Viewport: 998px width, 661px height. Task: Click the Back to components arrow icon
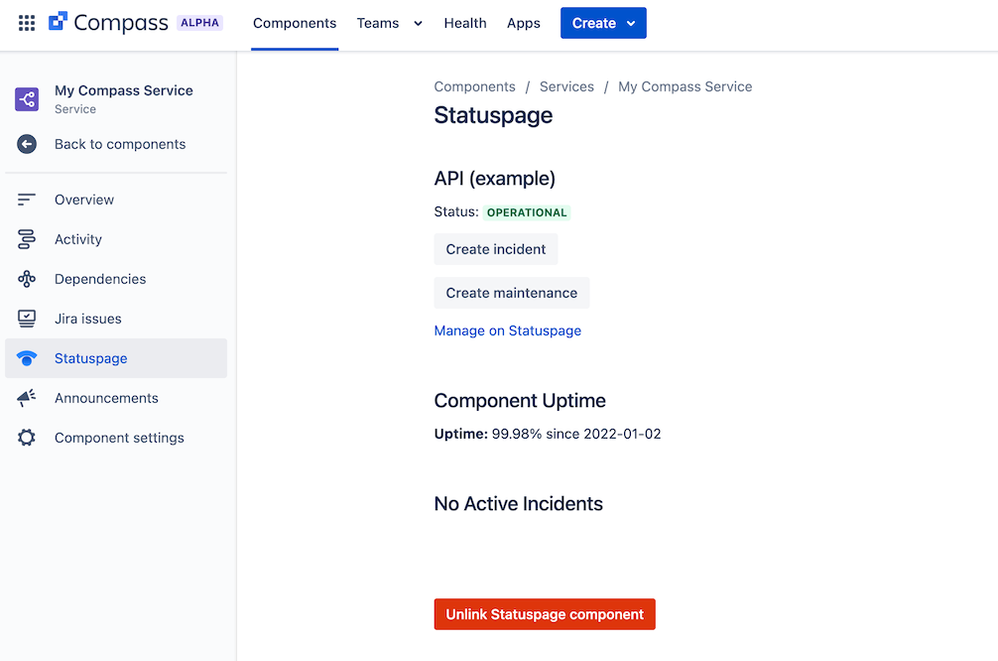pyautogui.click(x=27, y=144)
